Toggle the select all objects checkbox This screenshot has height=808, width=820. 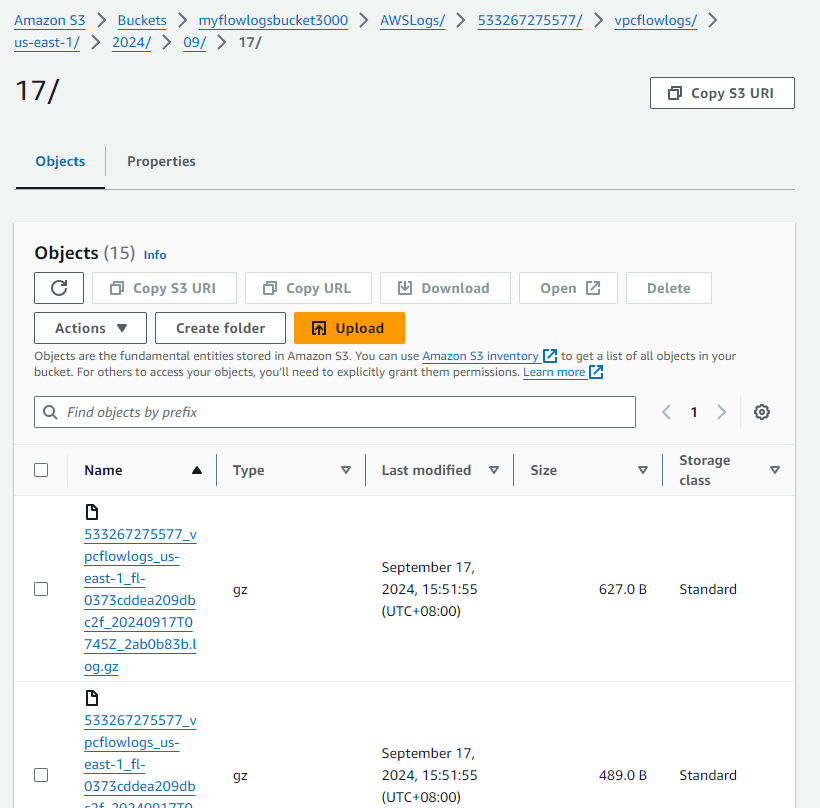(x=41, y=470)
